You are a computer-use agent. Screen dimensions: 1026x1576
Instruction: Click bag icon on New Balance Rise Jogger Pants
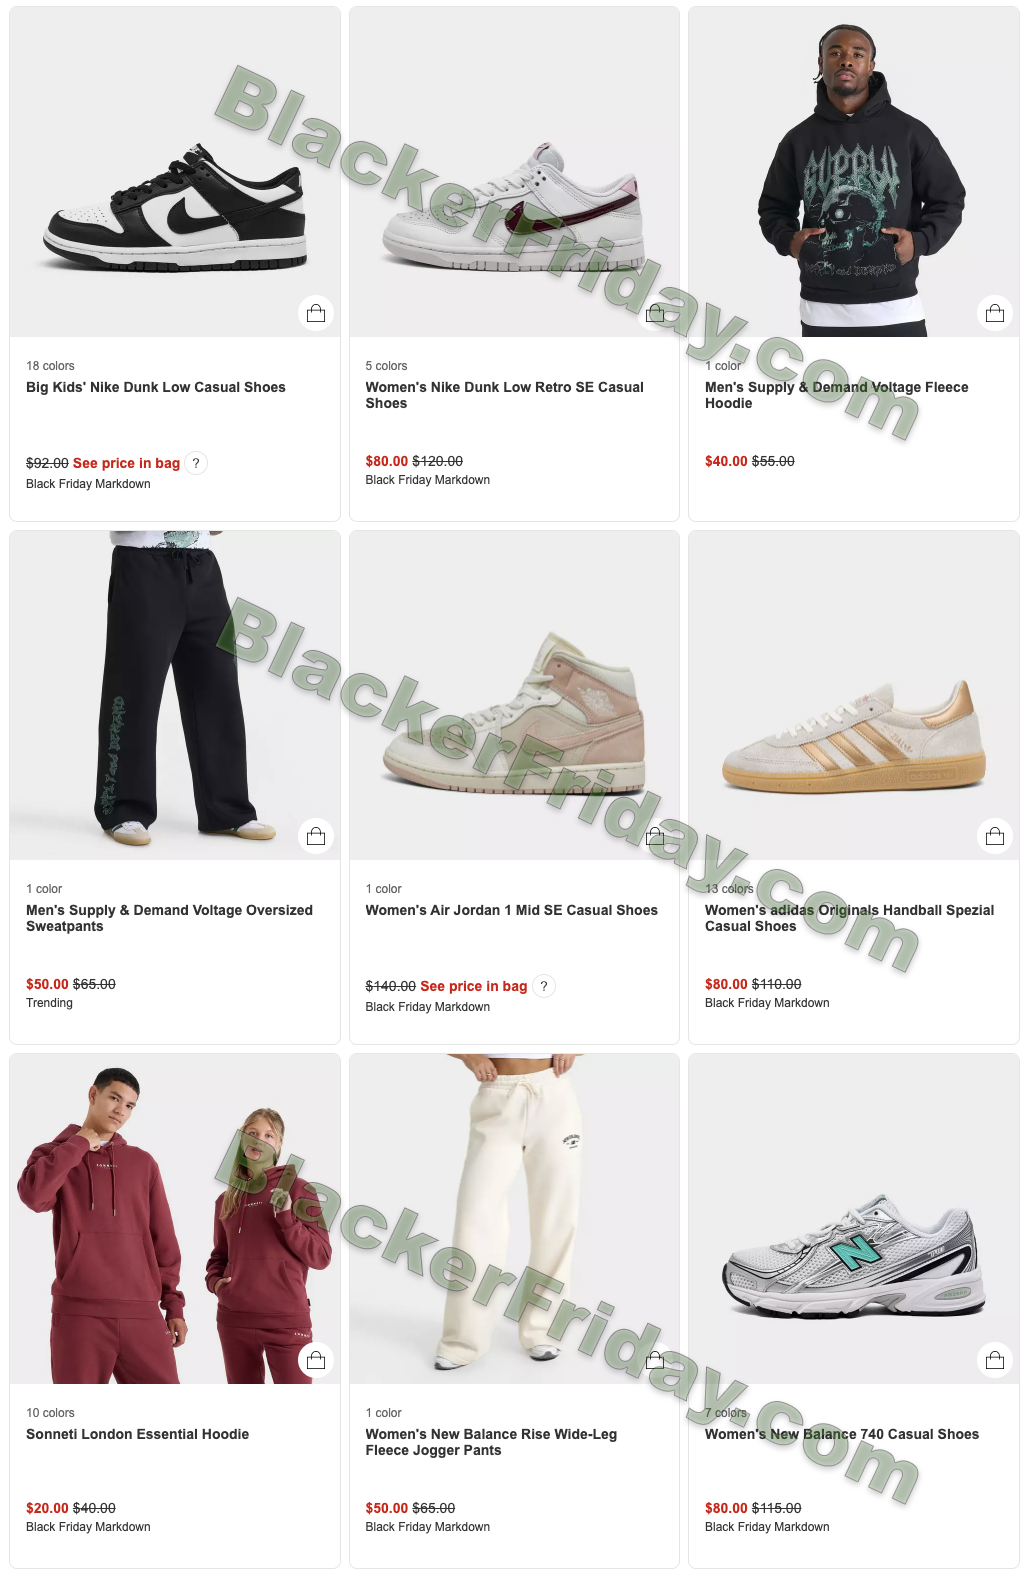[655, 1360]
